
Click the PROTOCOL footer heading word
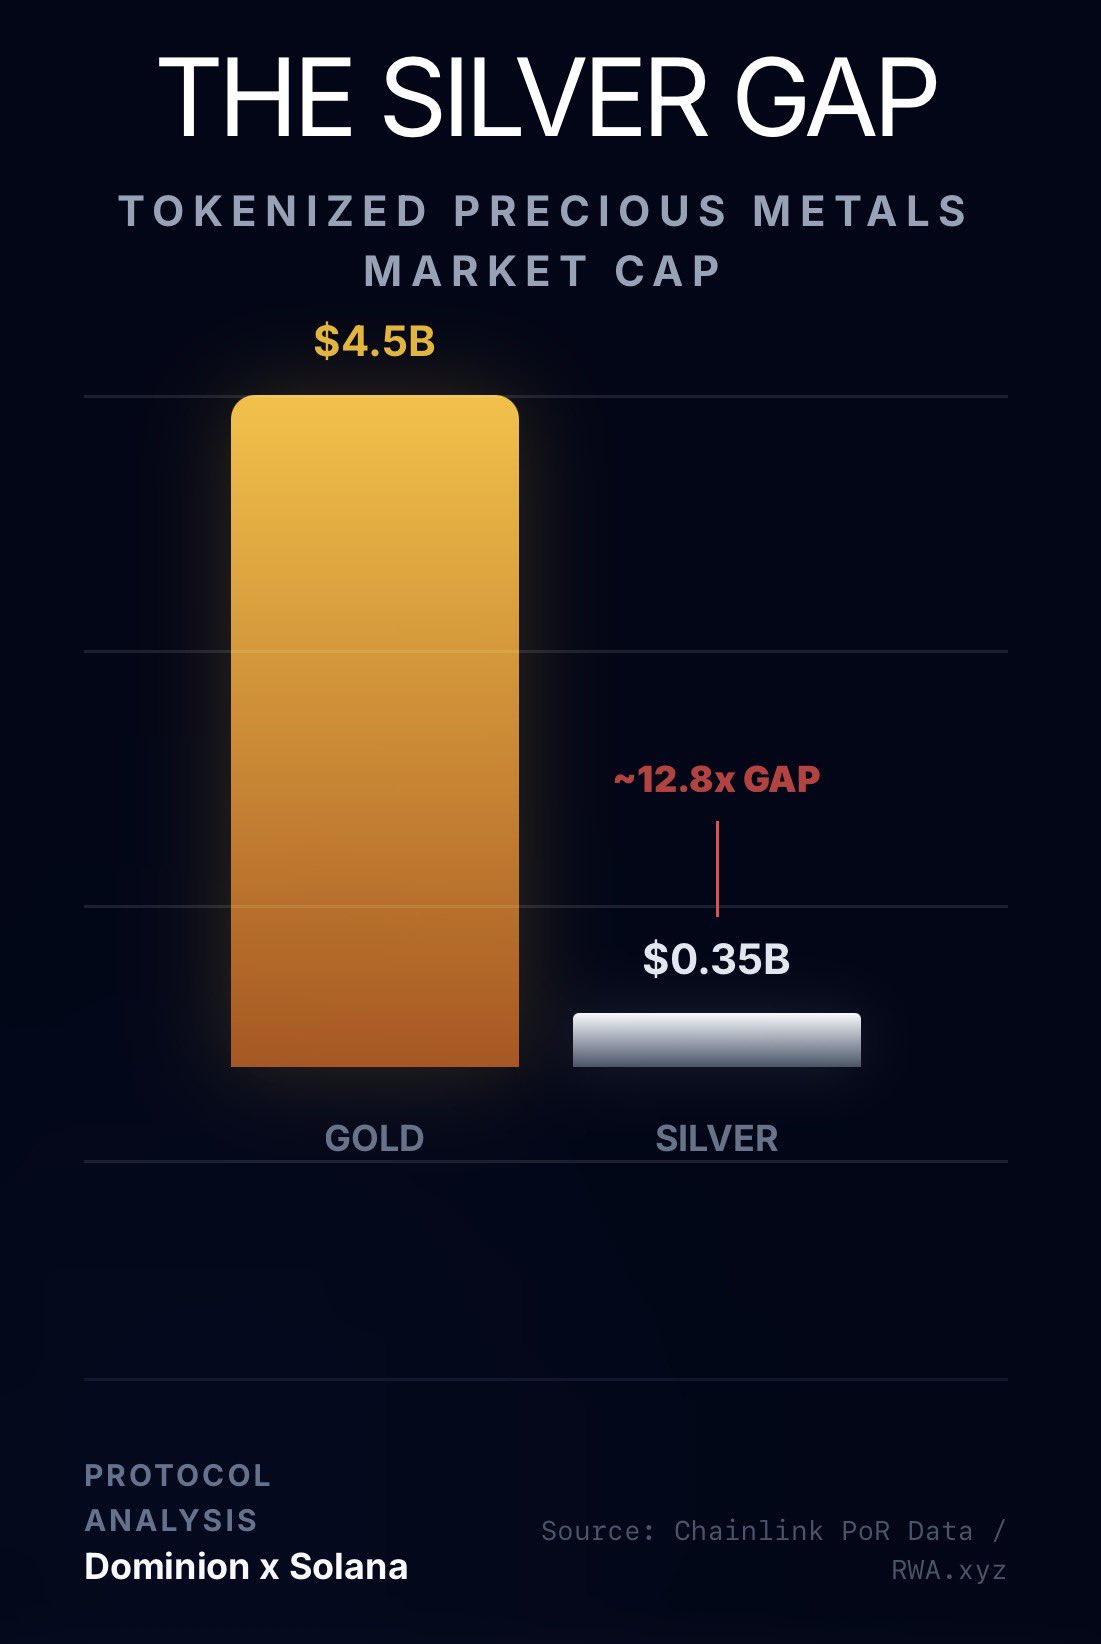(178, 1475)
